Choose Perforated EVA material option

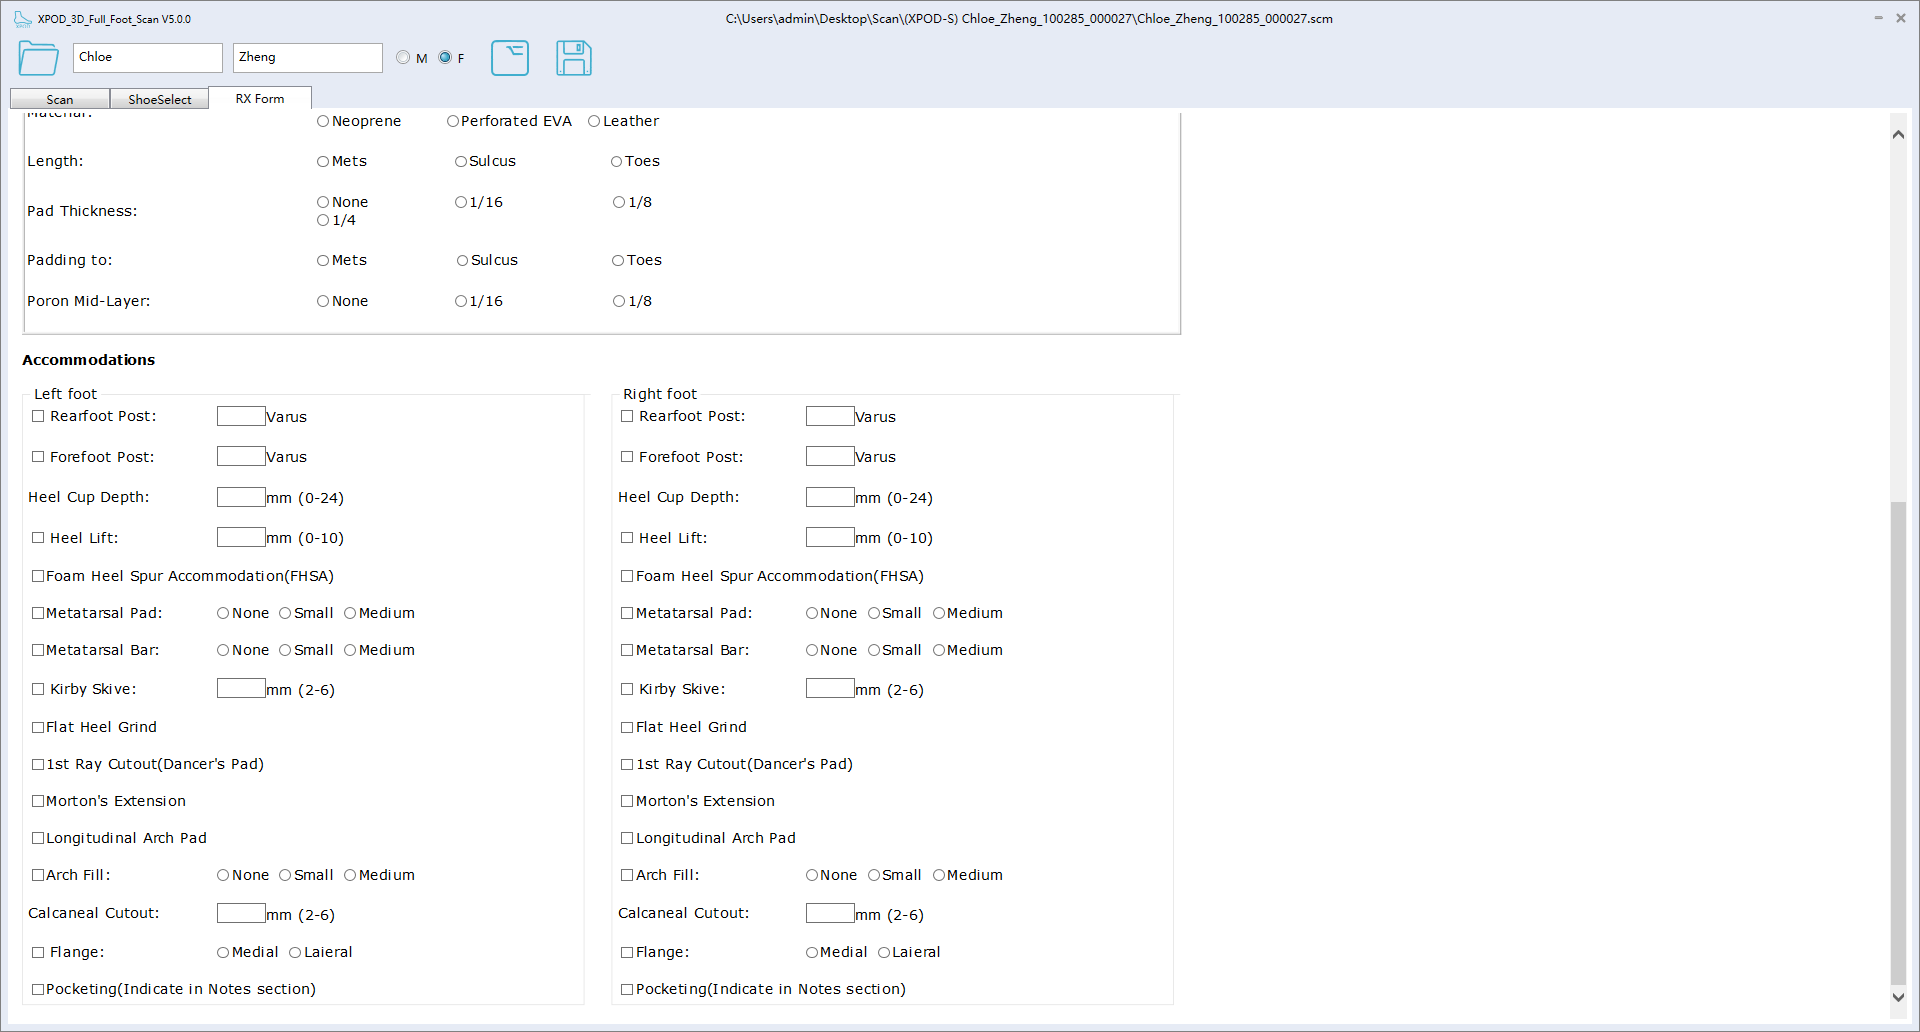[453, 122]
